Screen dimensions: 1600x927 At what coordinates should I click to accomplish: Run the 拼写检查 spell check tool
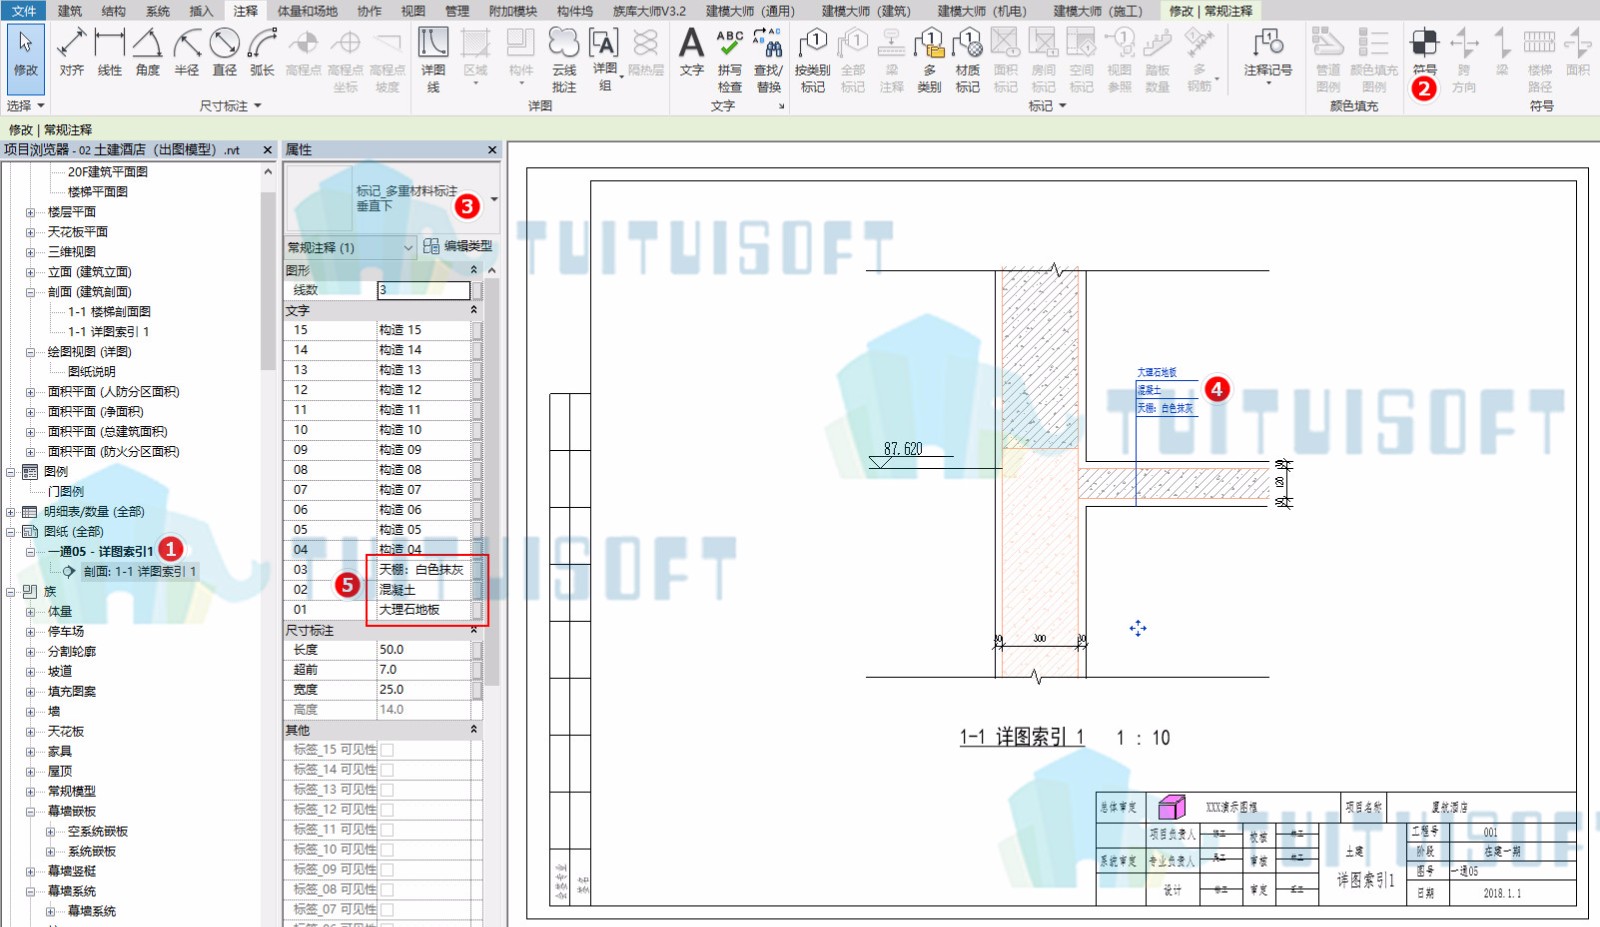click(730, 60)
